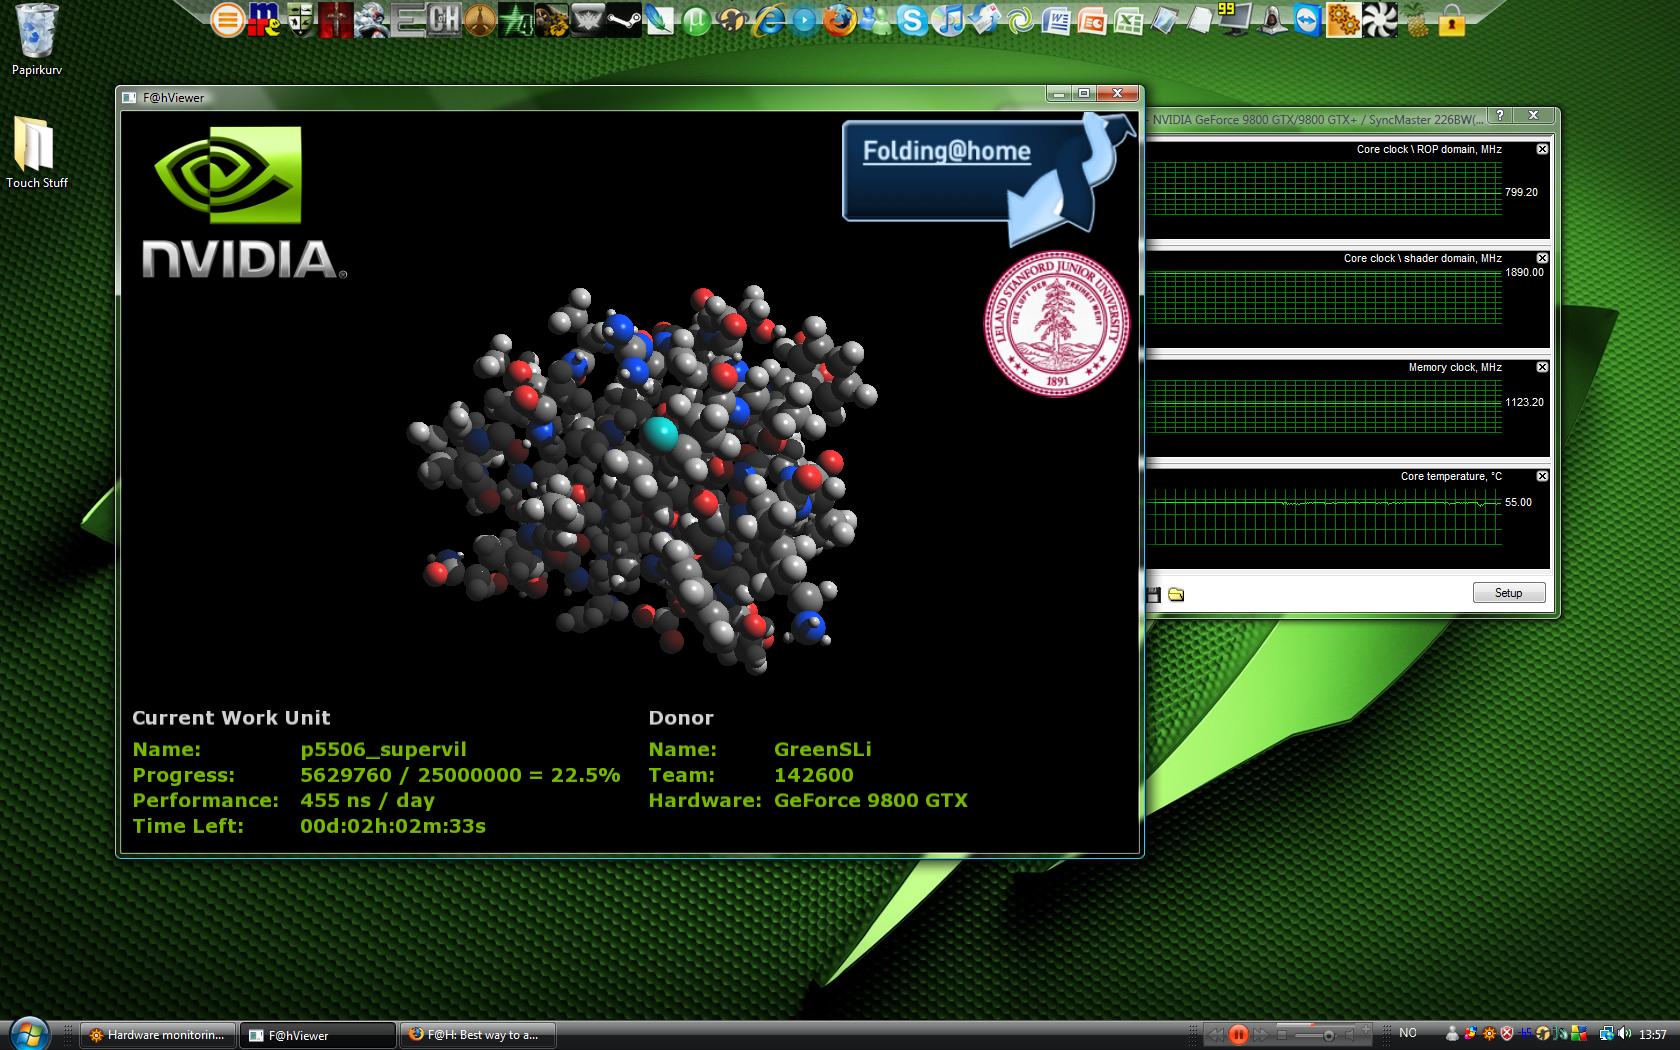Open the network tray icon
Image resolution: width=1680 pixels, height=1050 pixels.
[x=1606, y=1034]
